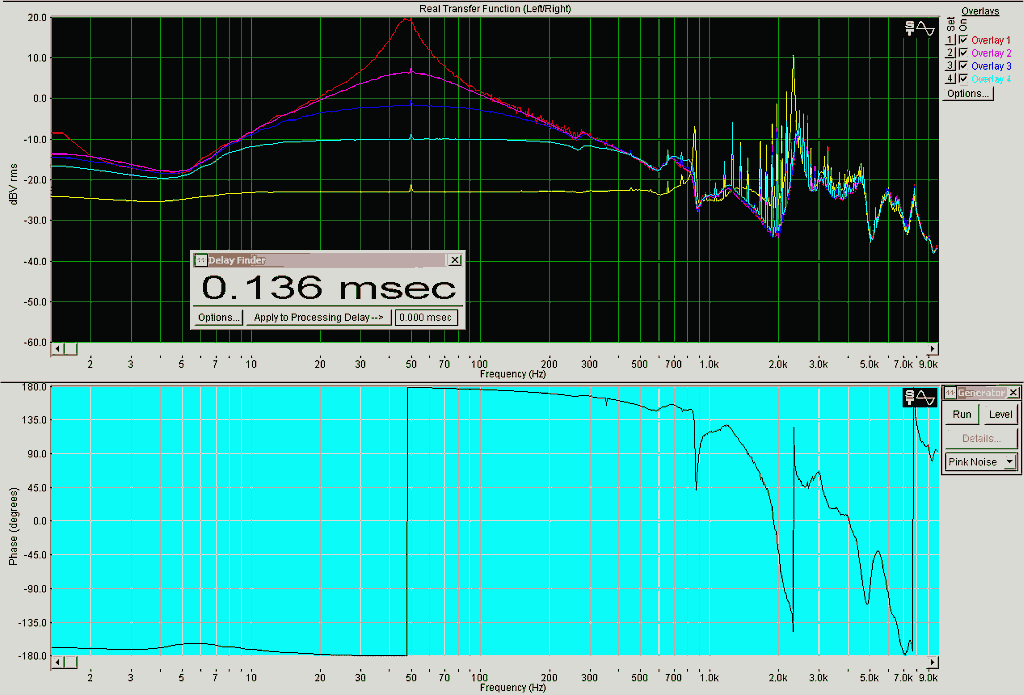Click the magenta Overlay 2 label
Viewport: 1024px width, 695px height.
coord(991,53)
